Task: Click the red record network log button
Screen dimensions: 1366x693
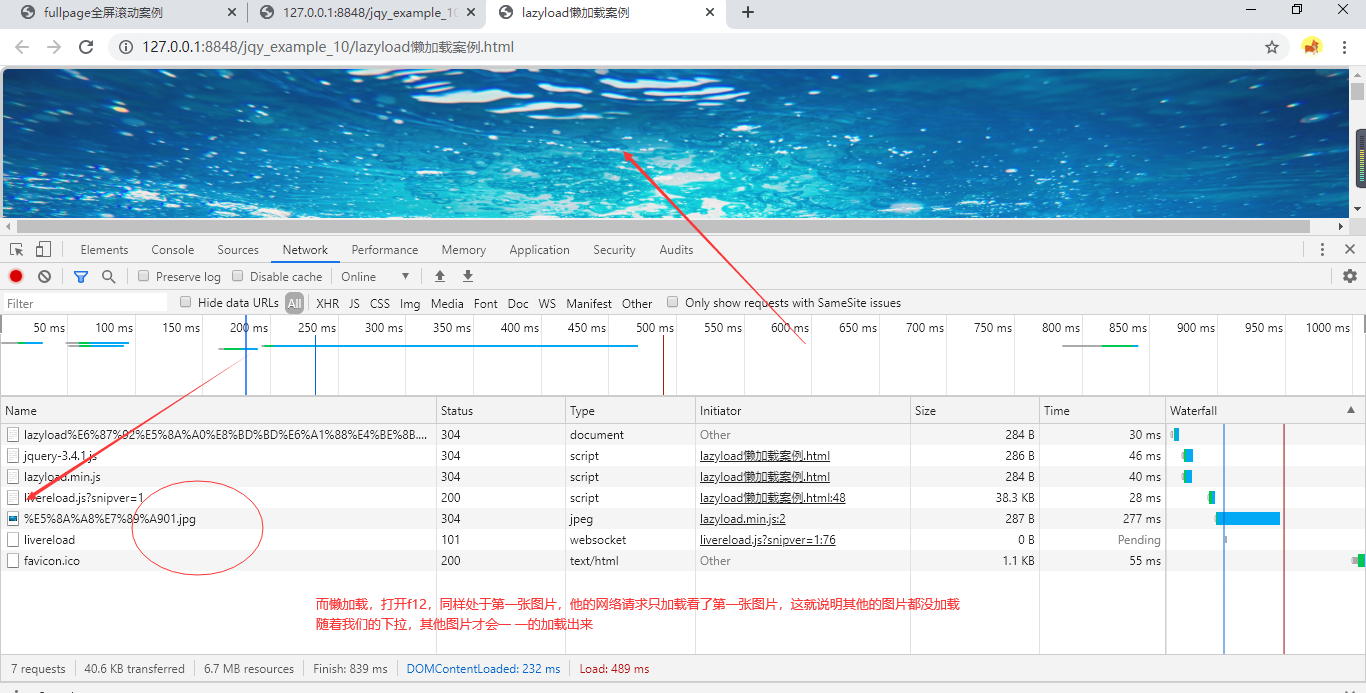Action: coord(16,277)
